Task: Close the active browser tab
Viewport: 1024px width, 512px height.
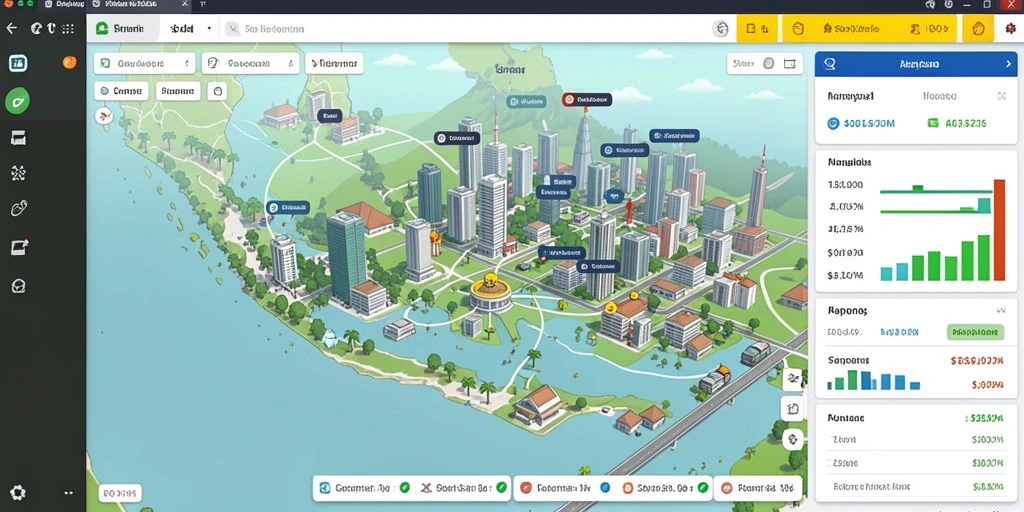Action: click(x=185, y=5)
